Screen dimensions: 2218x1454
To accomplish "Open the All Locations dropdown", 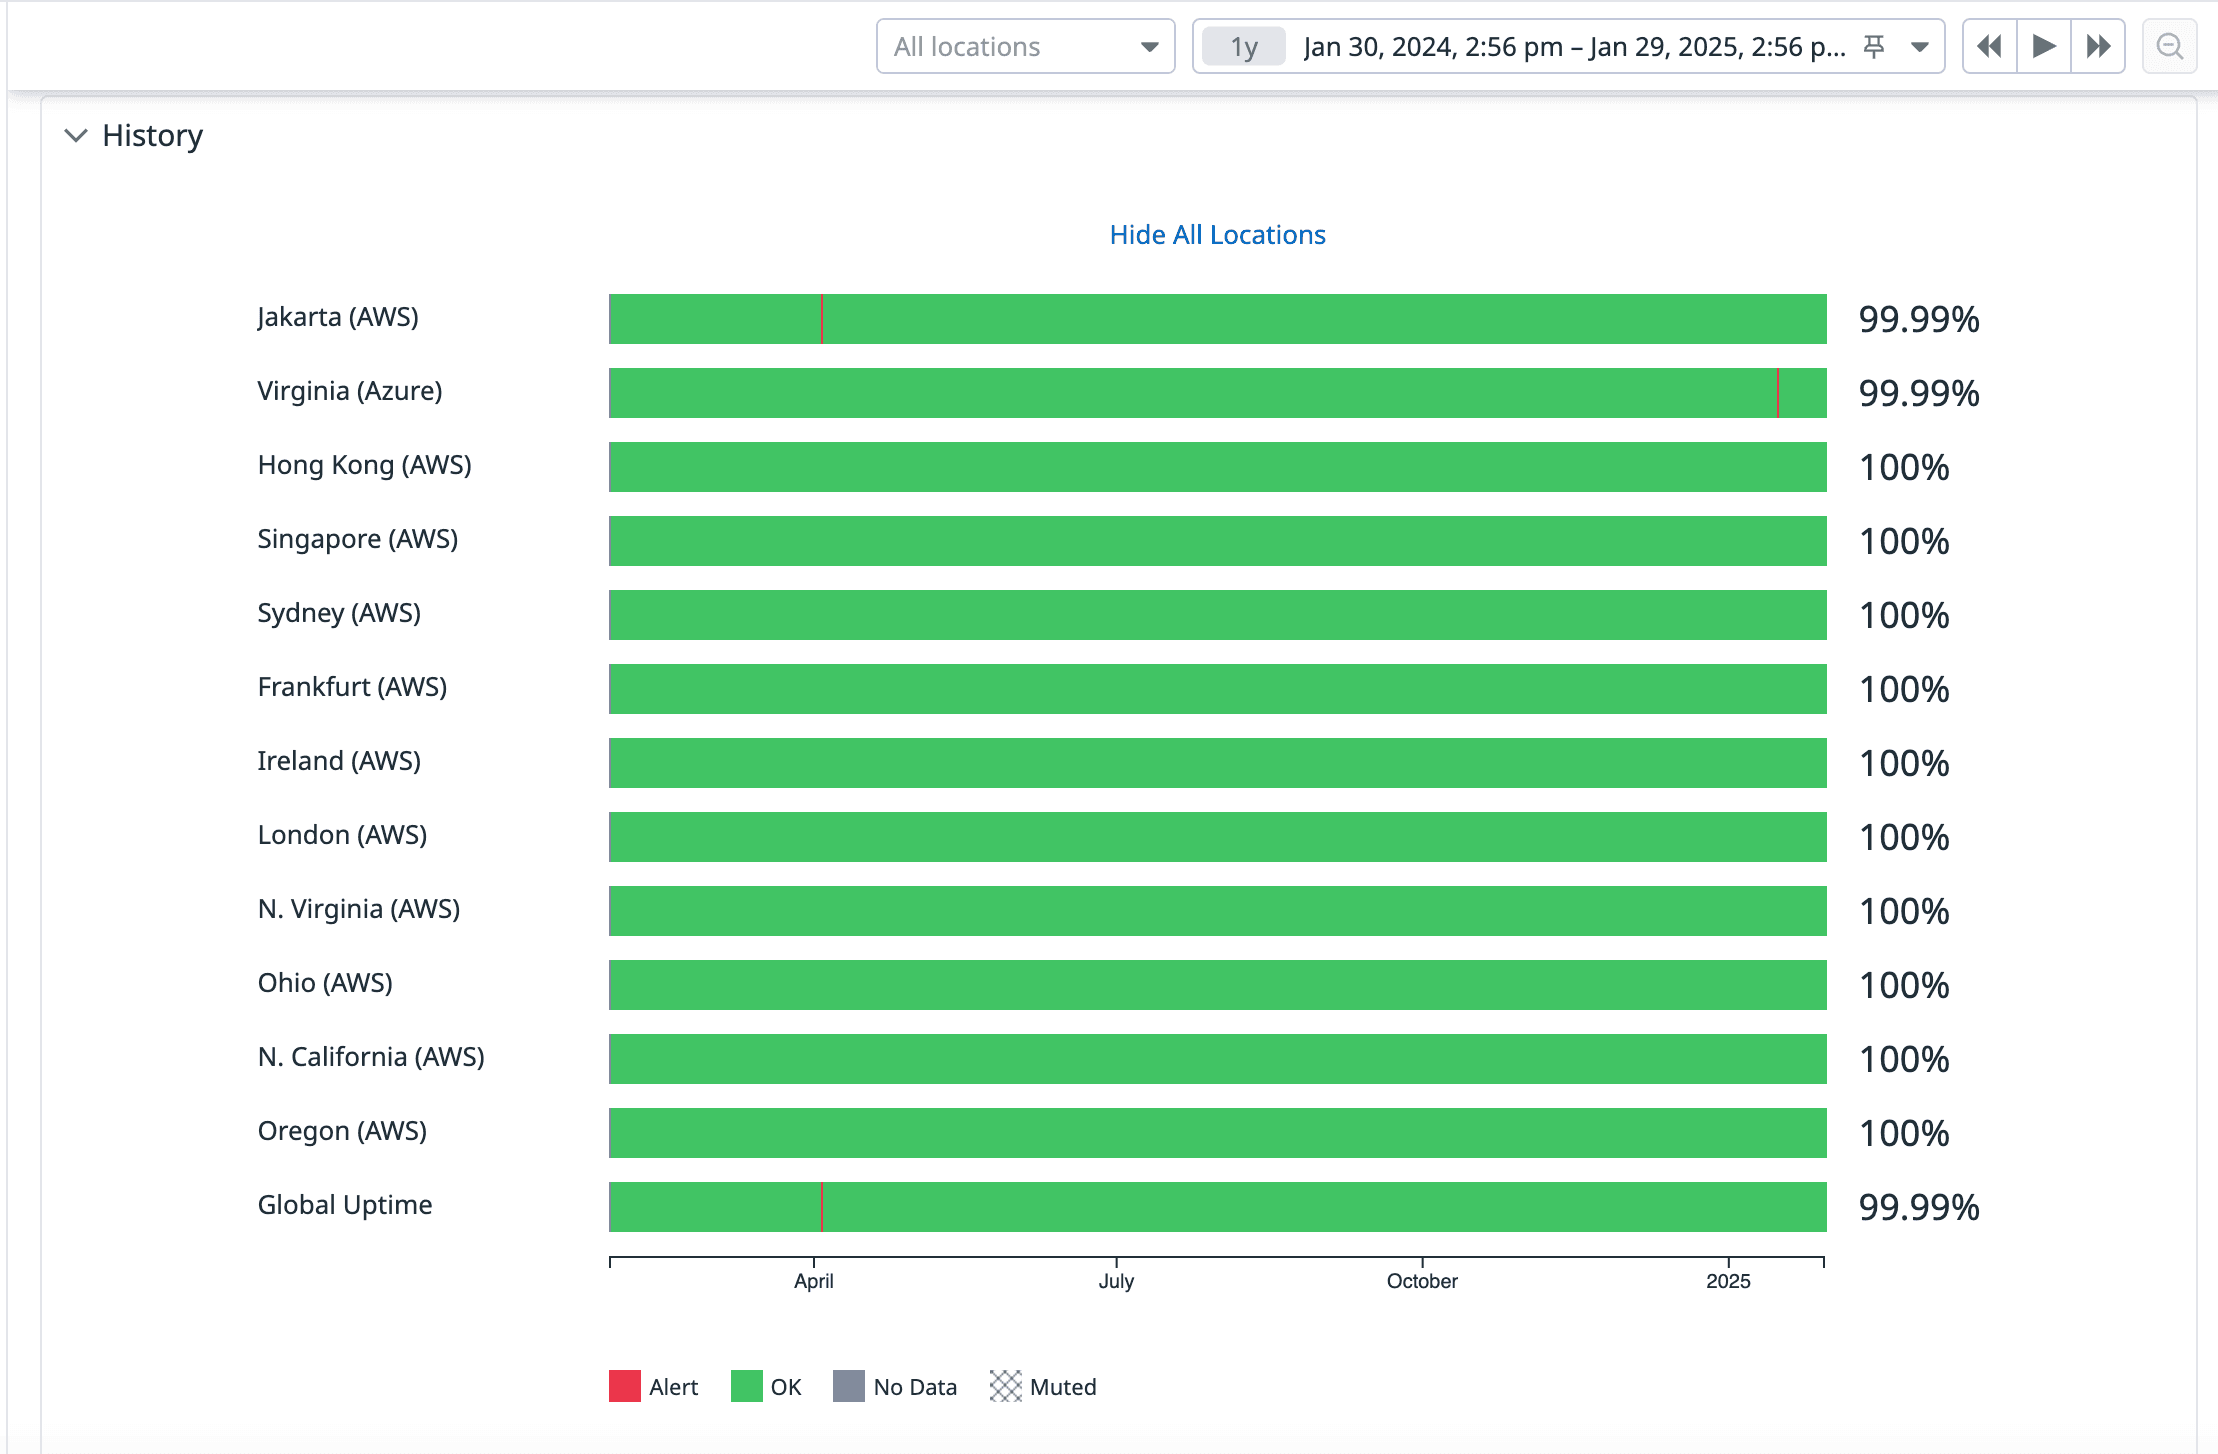I will [1022, 44].
